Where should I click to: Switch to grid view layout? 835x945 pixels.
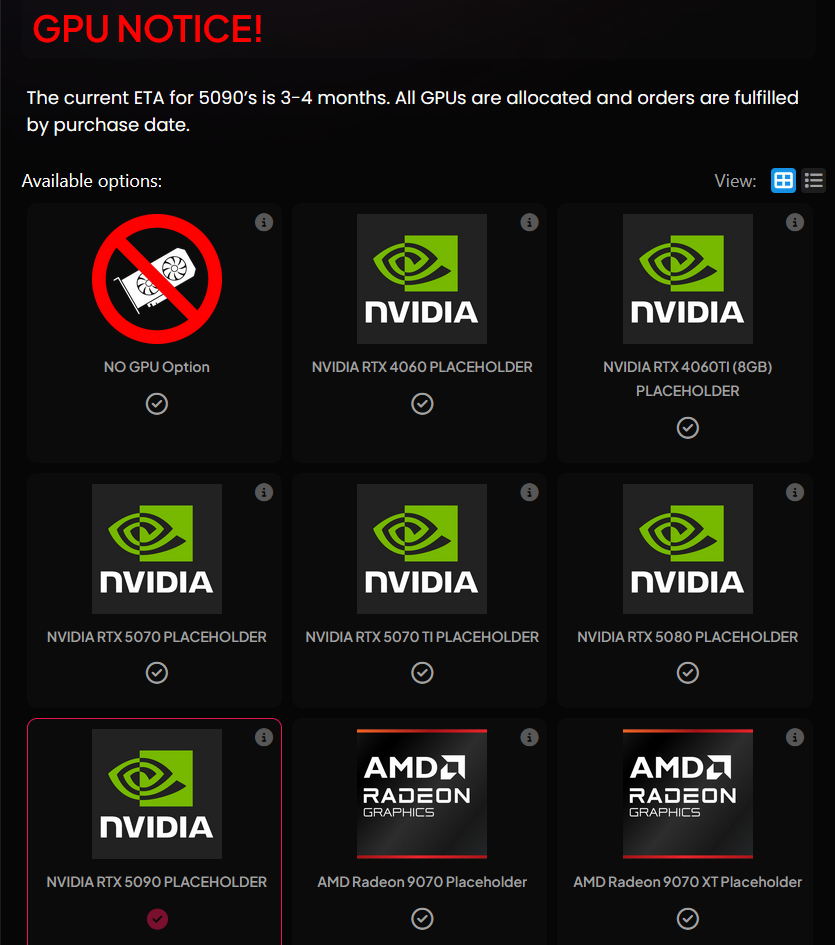(783, 181)
